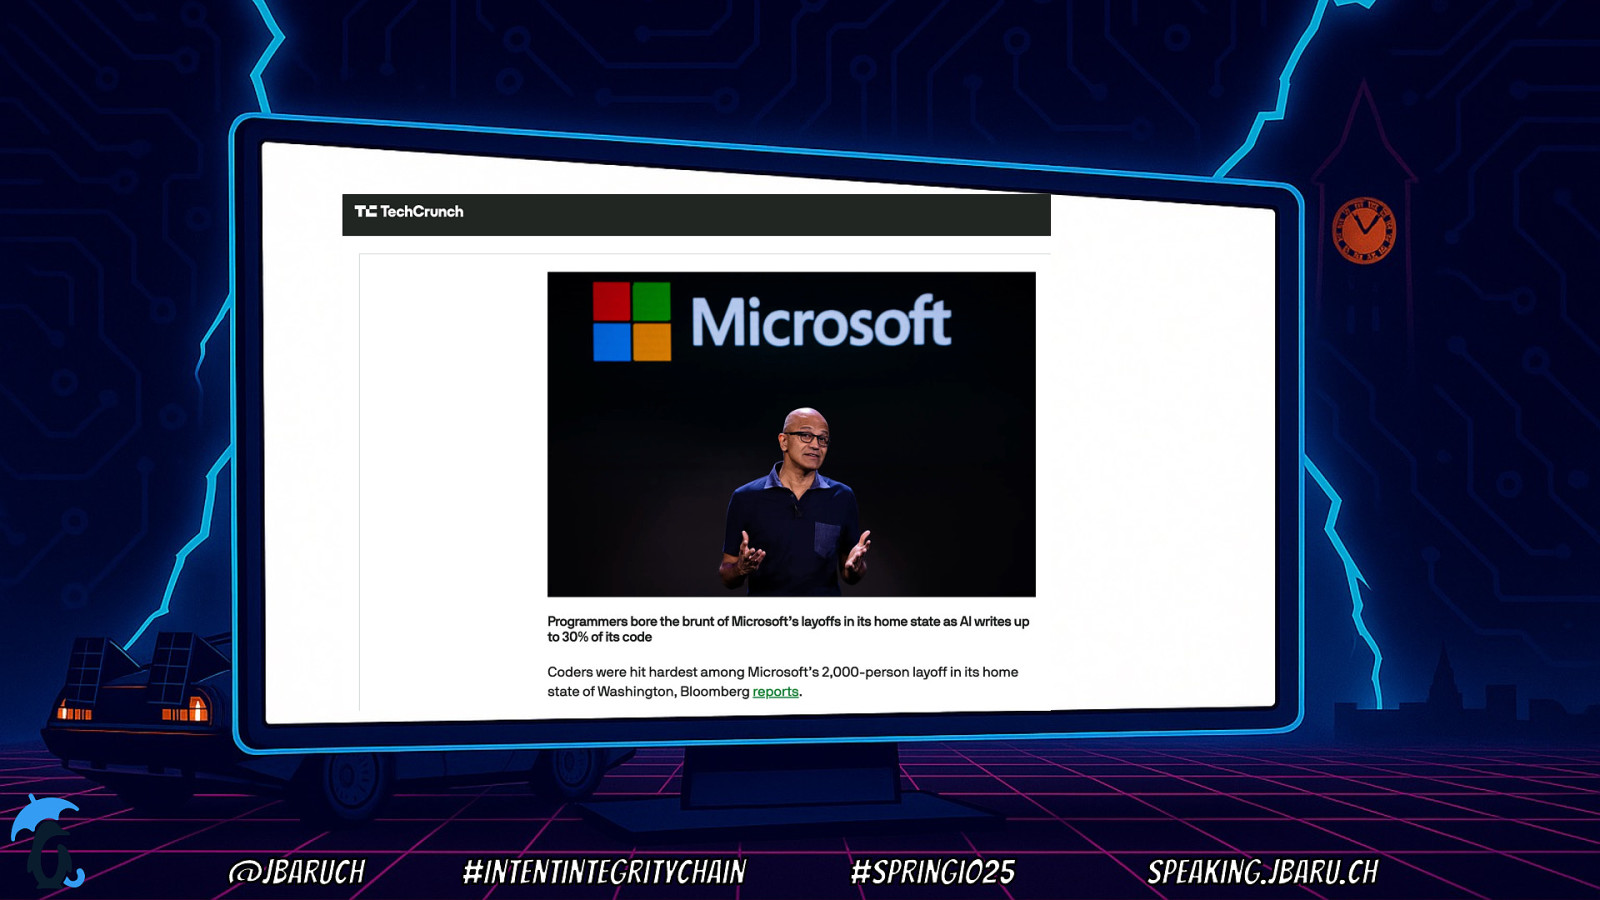Click the paragraph starting 'Coders were hit hardest'

tap(783, 682)
